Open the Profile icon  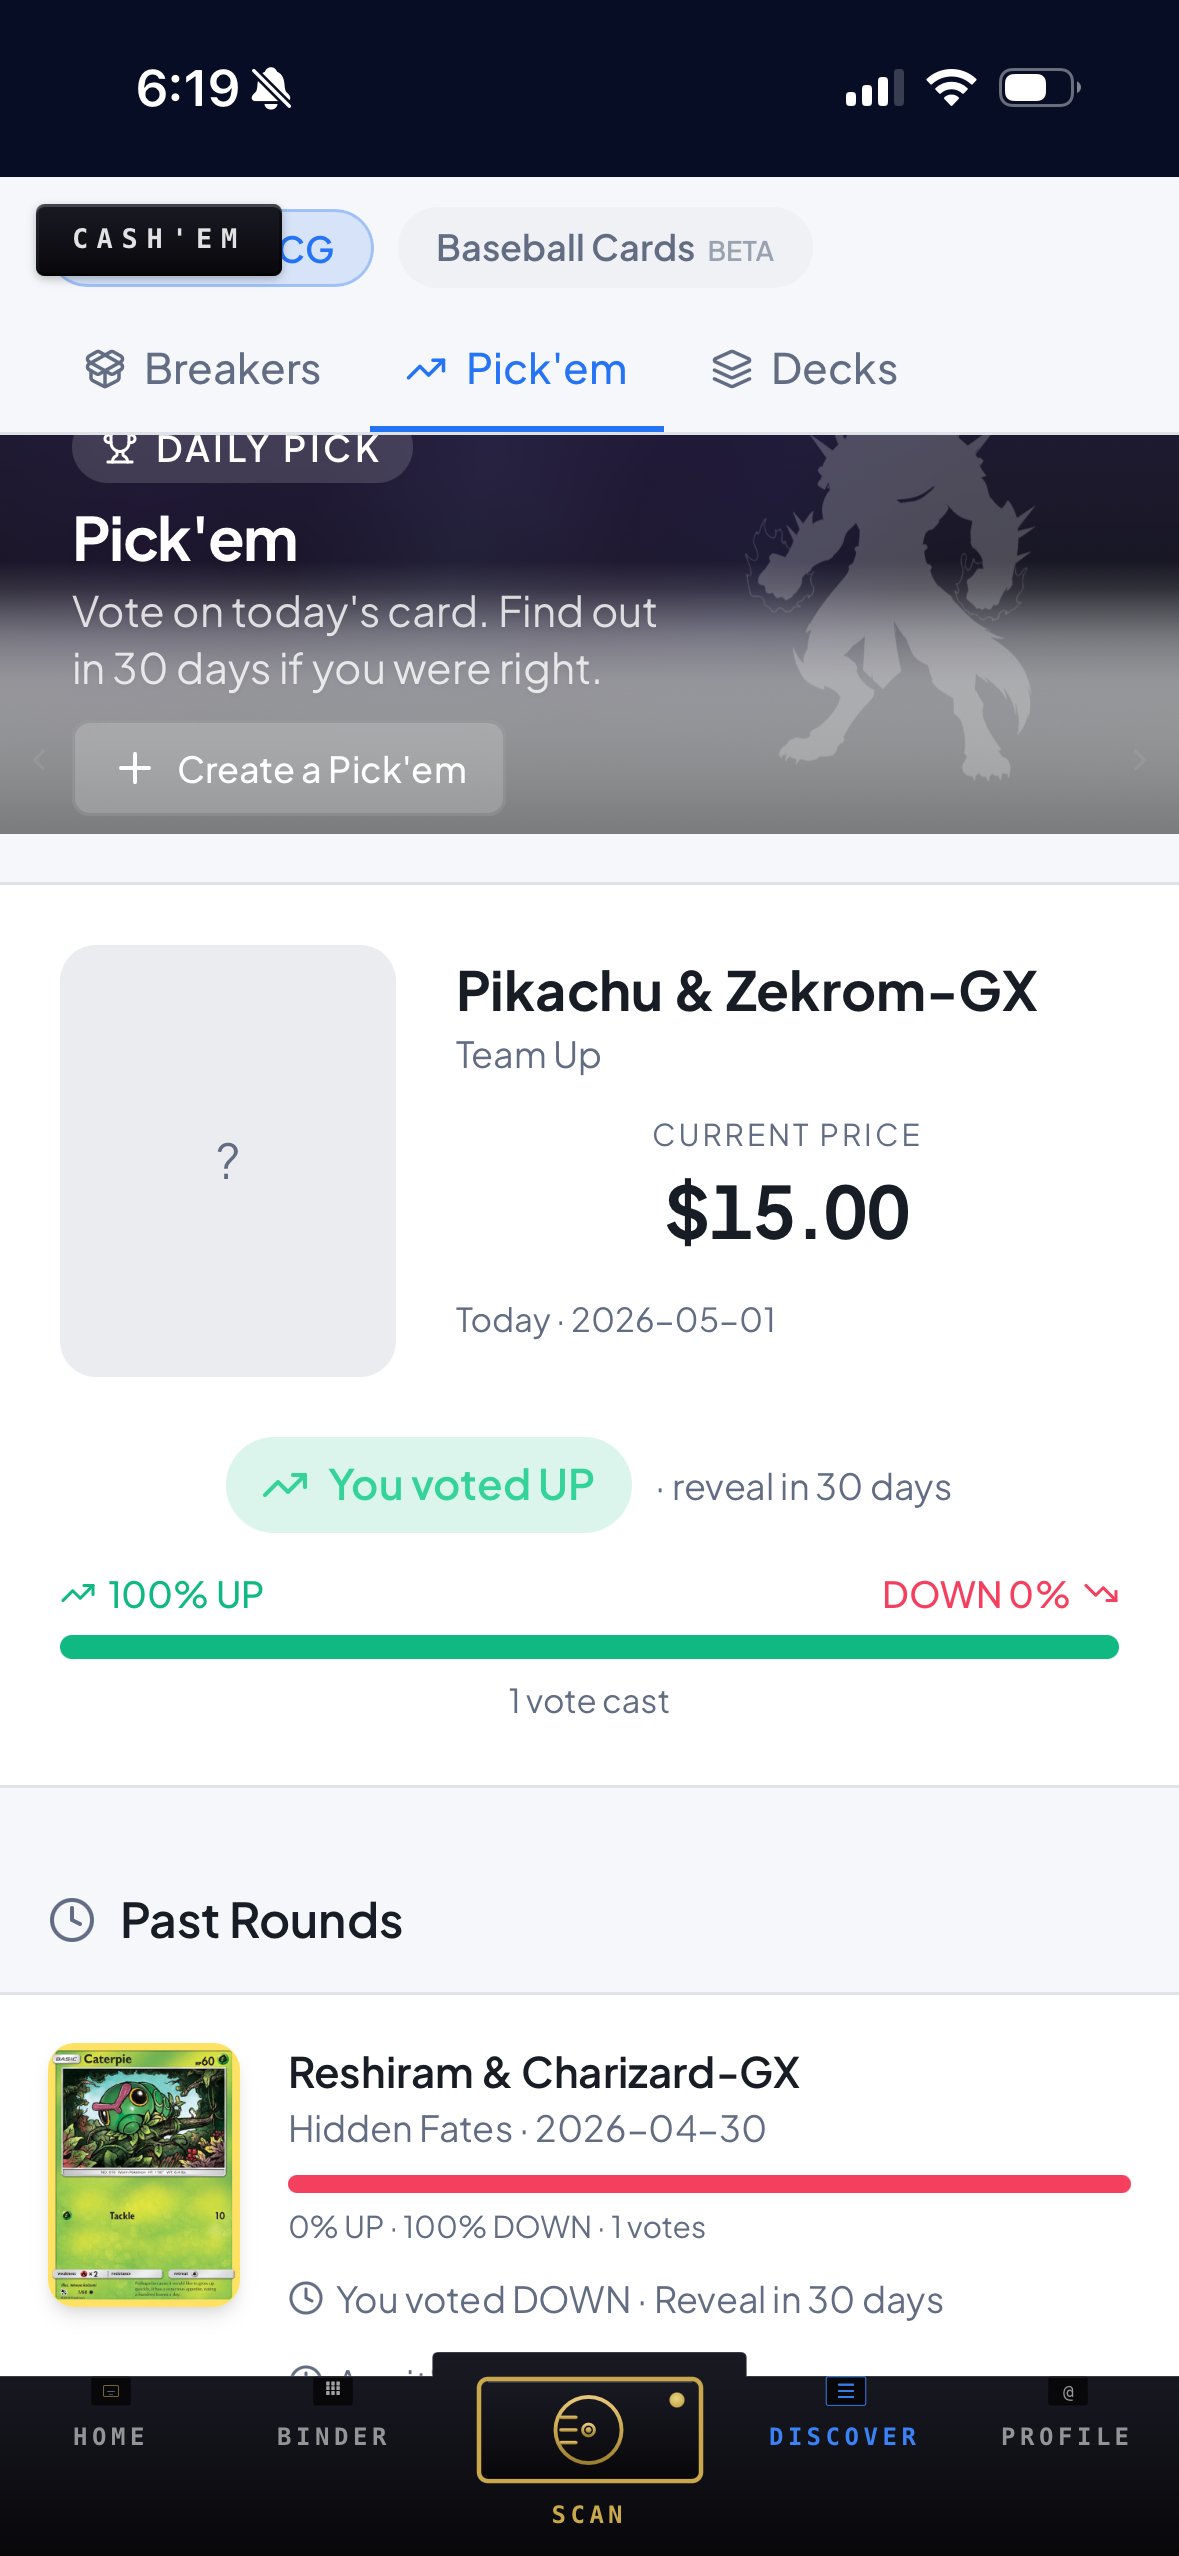click(x=1068, y=2392)
